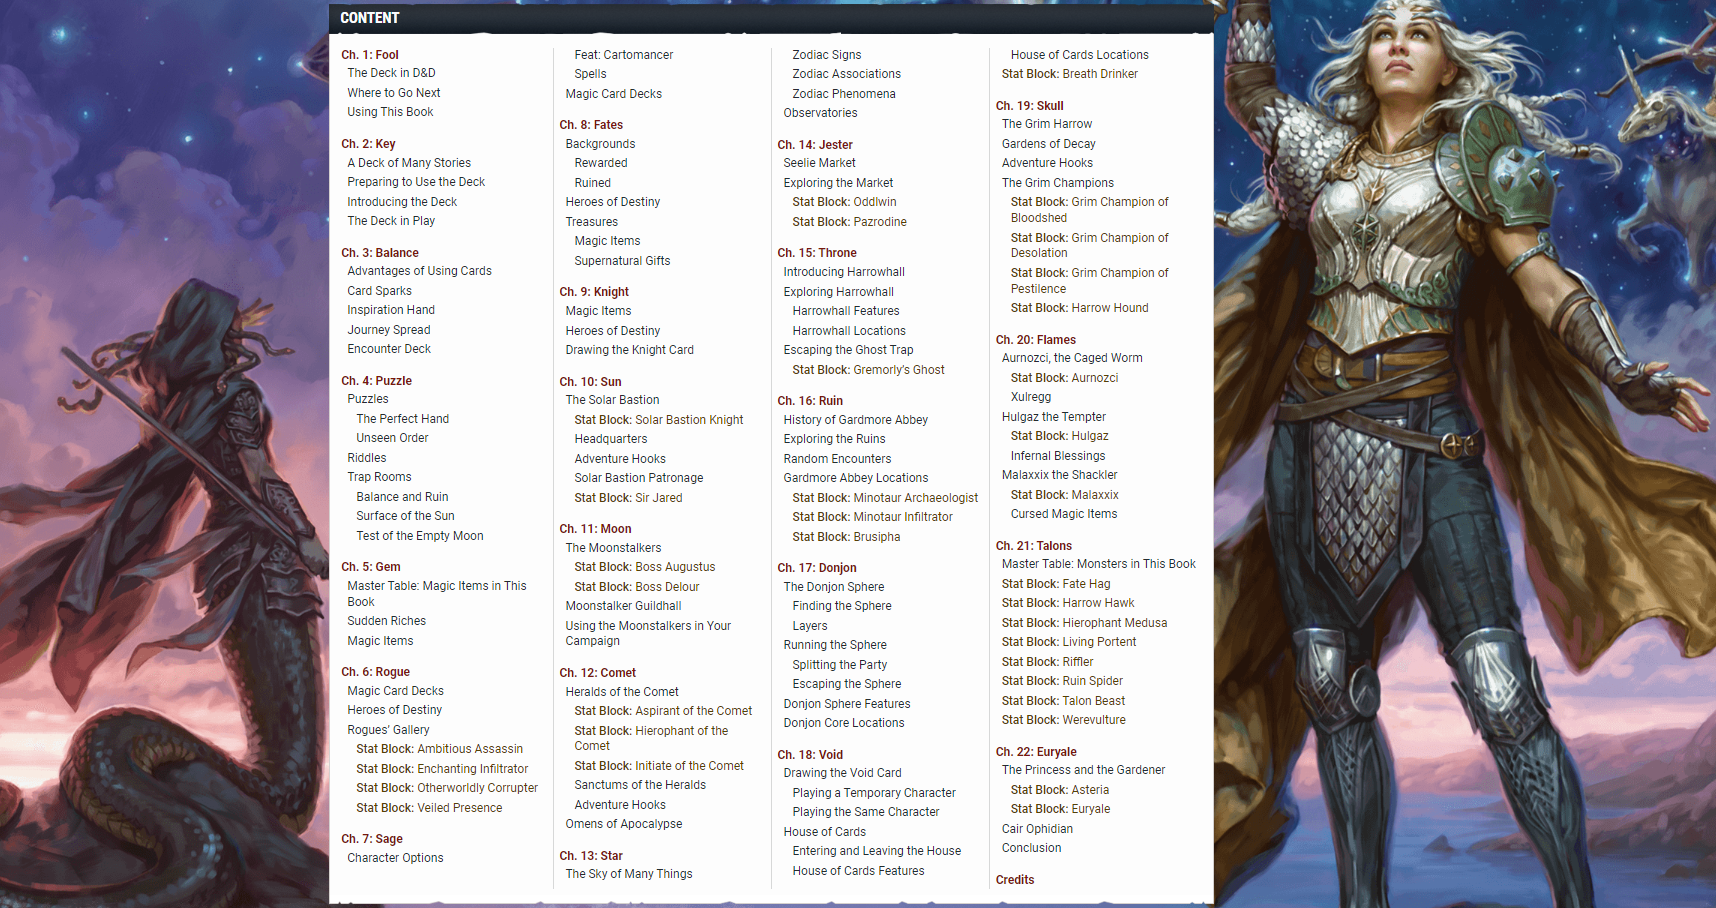1716x908 pixels.
Task: Open Rogues' Gallery section
Action: point(388,730)
